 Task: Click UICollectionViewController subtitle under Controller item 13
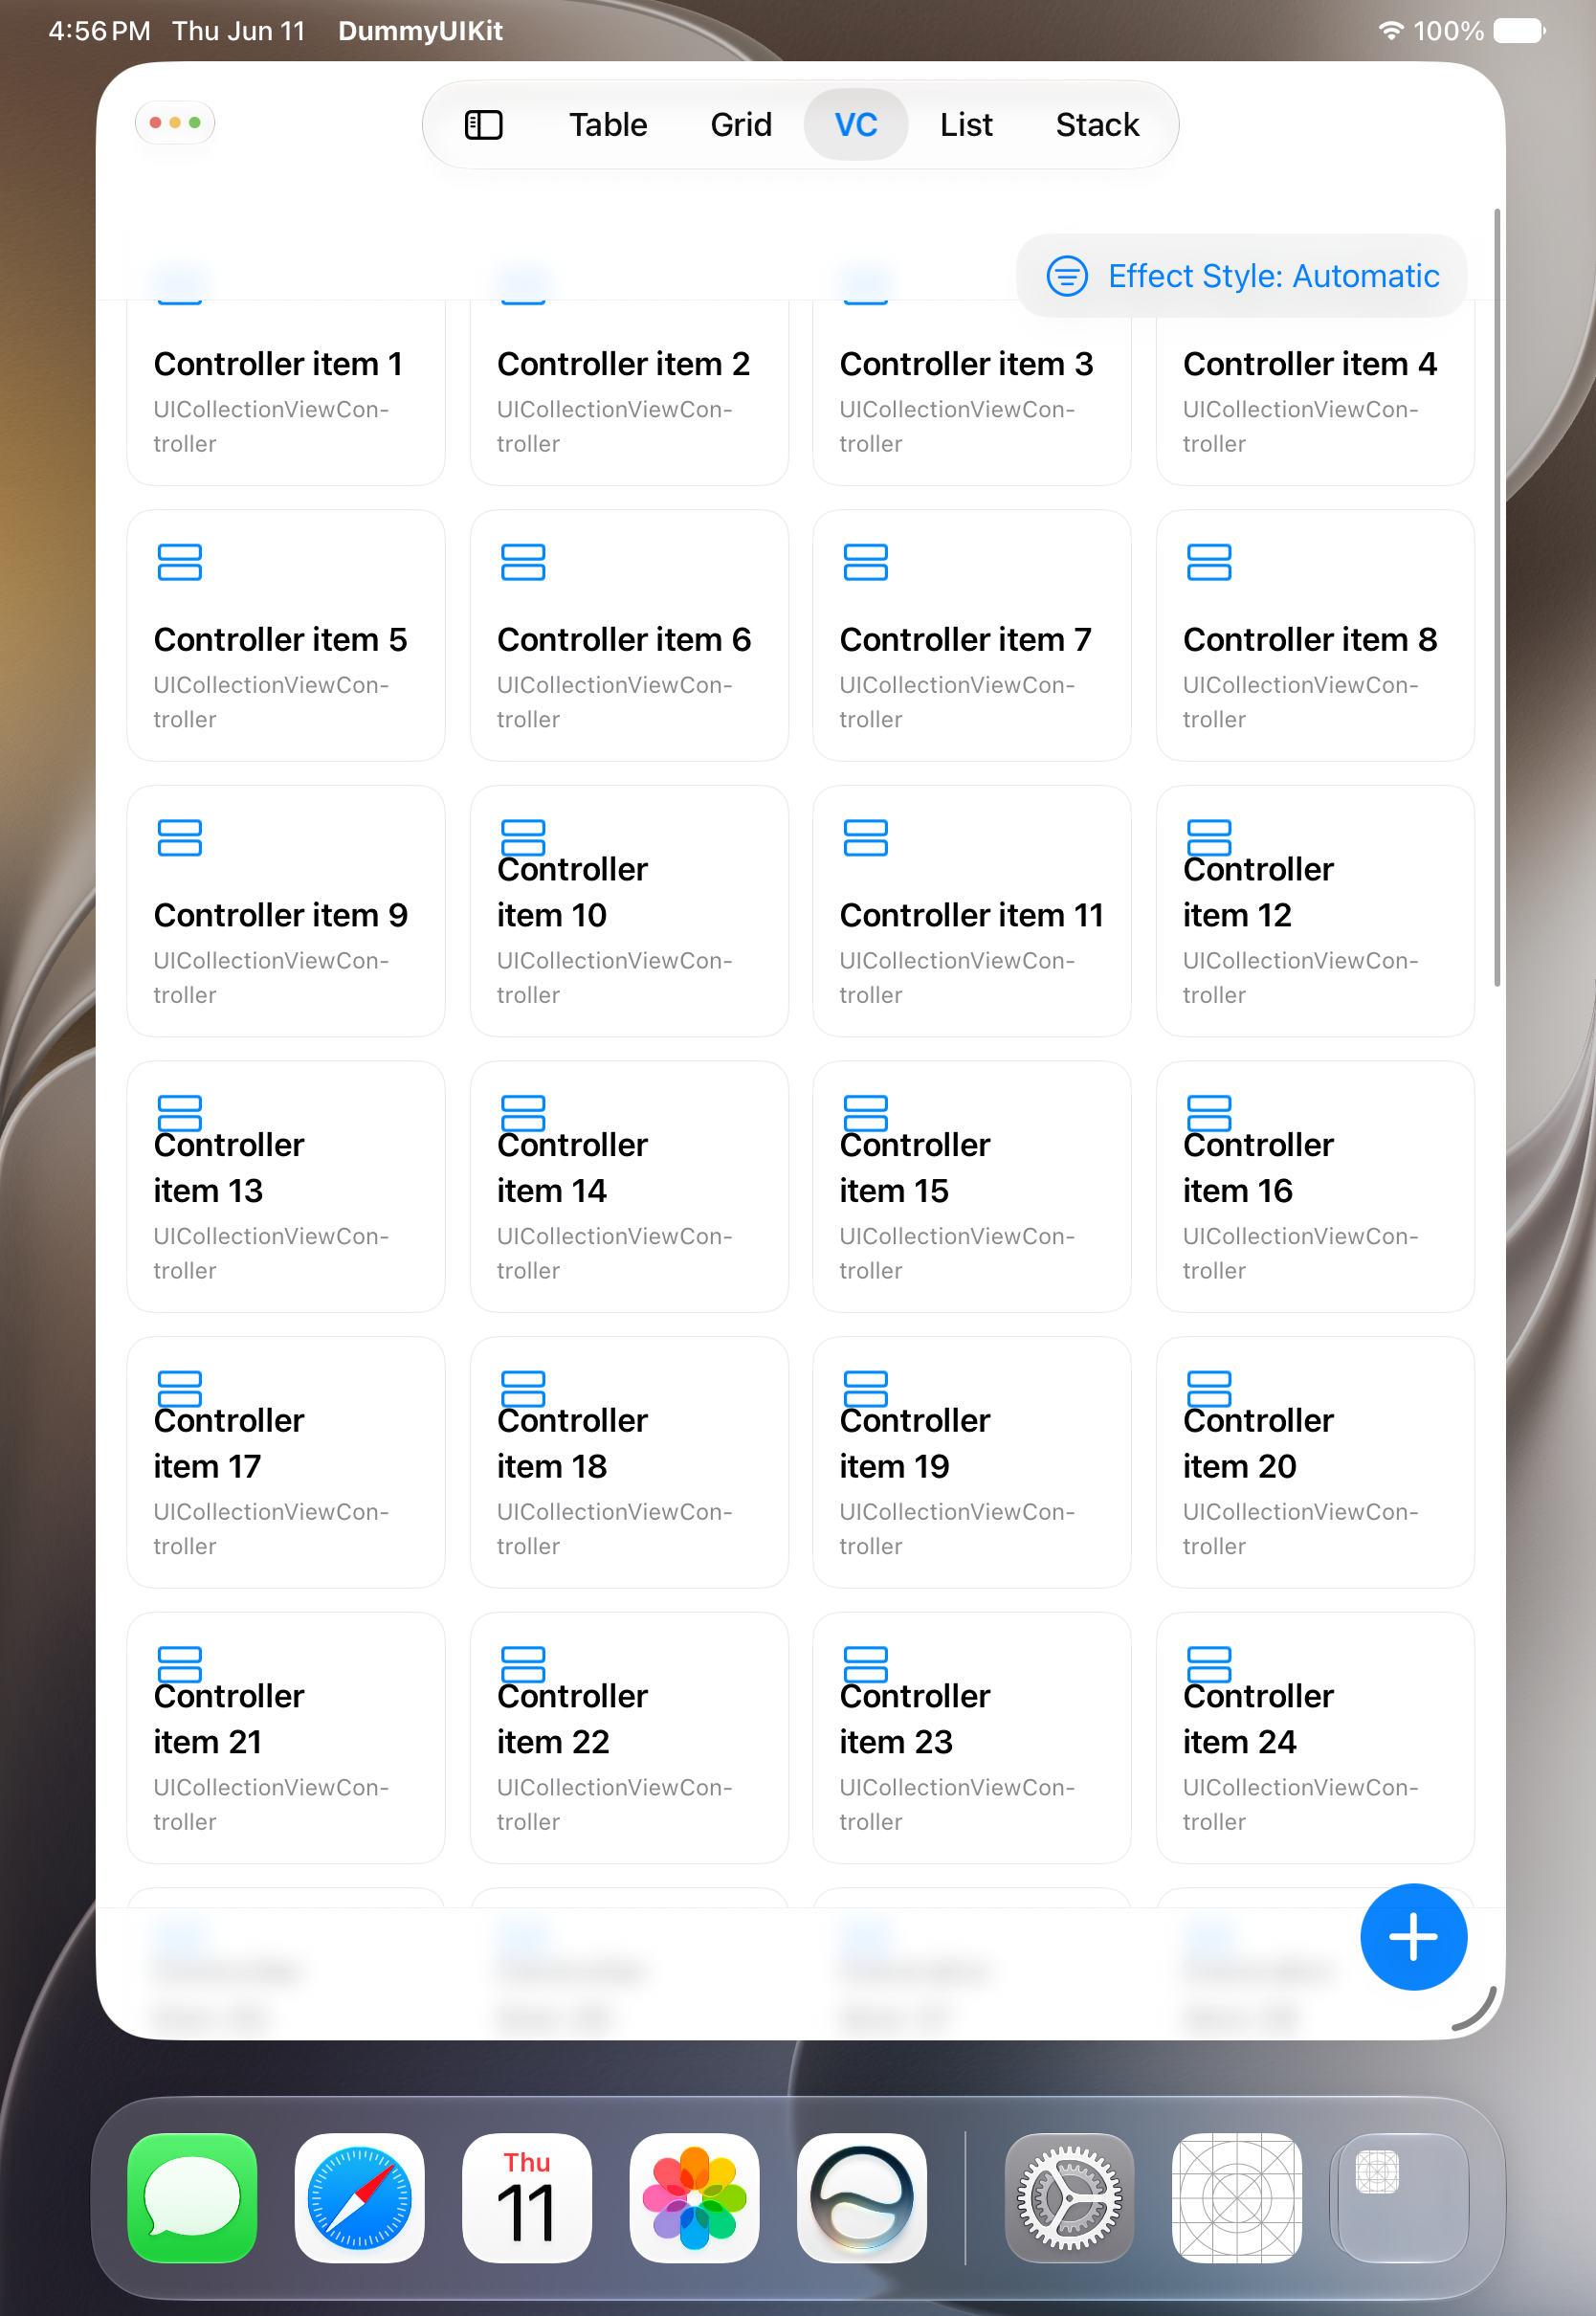pos(271,1253)
